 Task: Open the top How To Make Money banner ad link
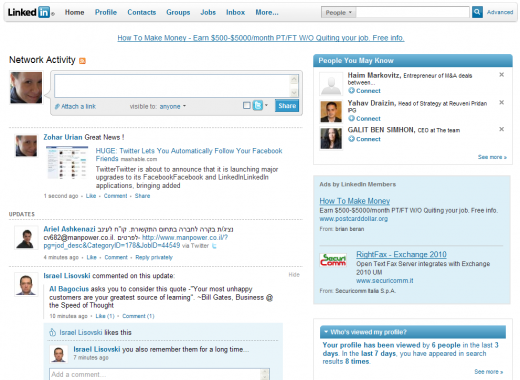coord(261,38)
